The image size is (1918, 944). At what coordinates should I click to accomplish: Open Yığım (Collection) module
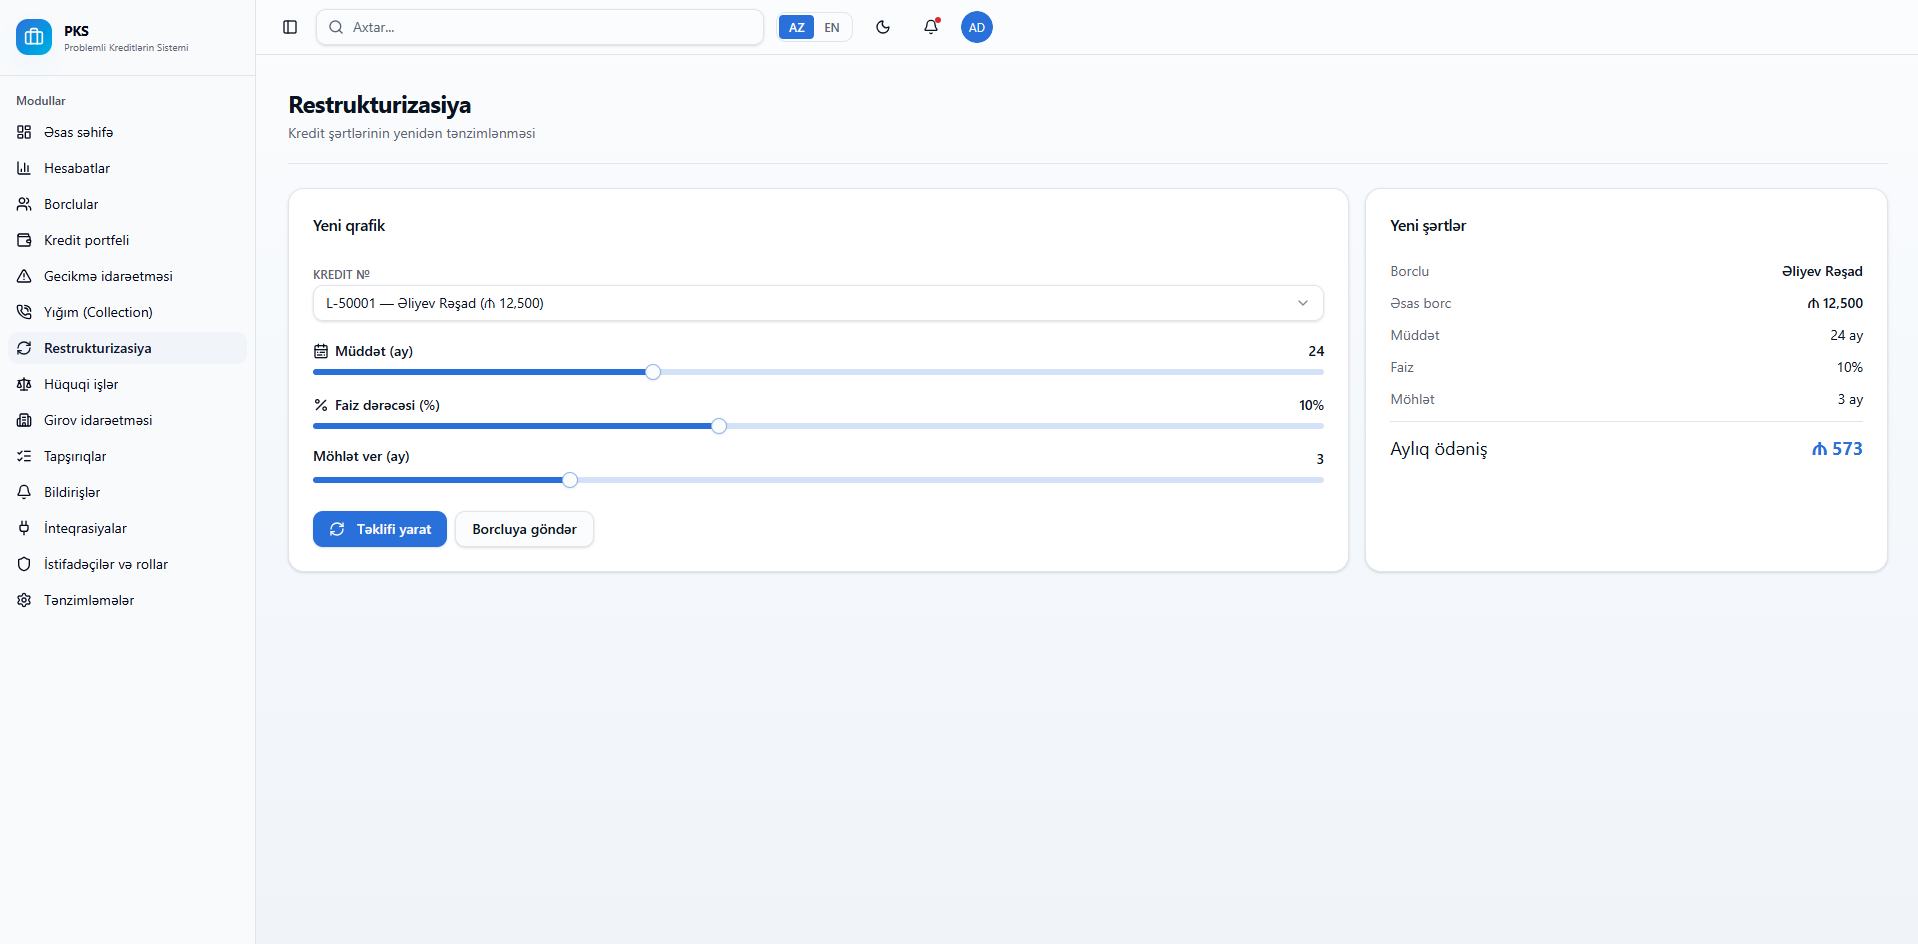tap(127, 312)
